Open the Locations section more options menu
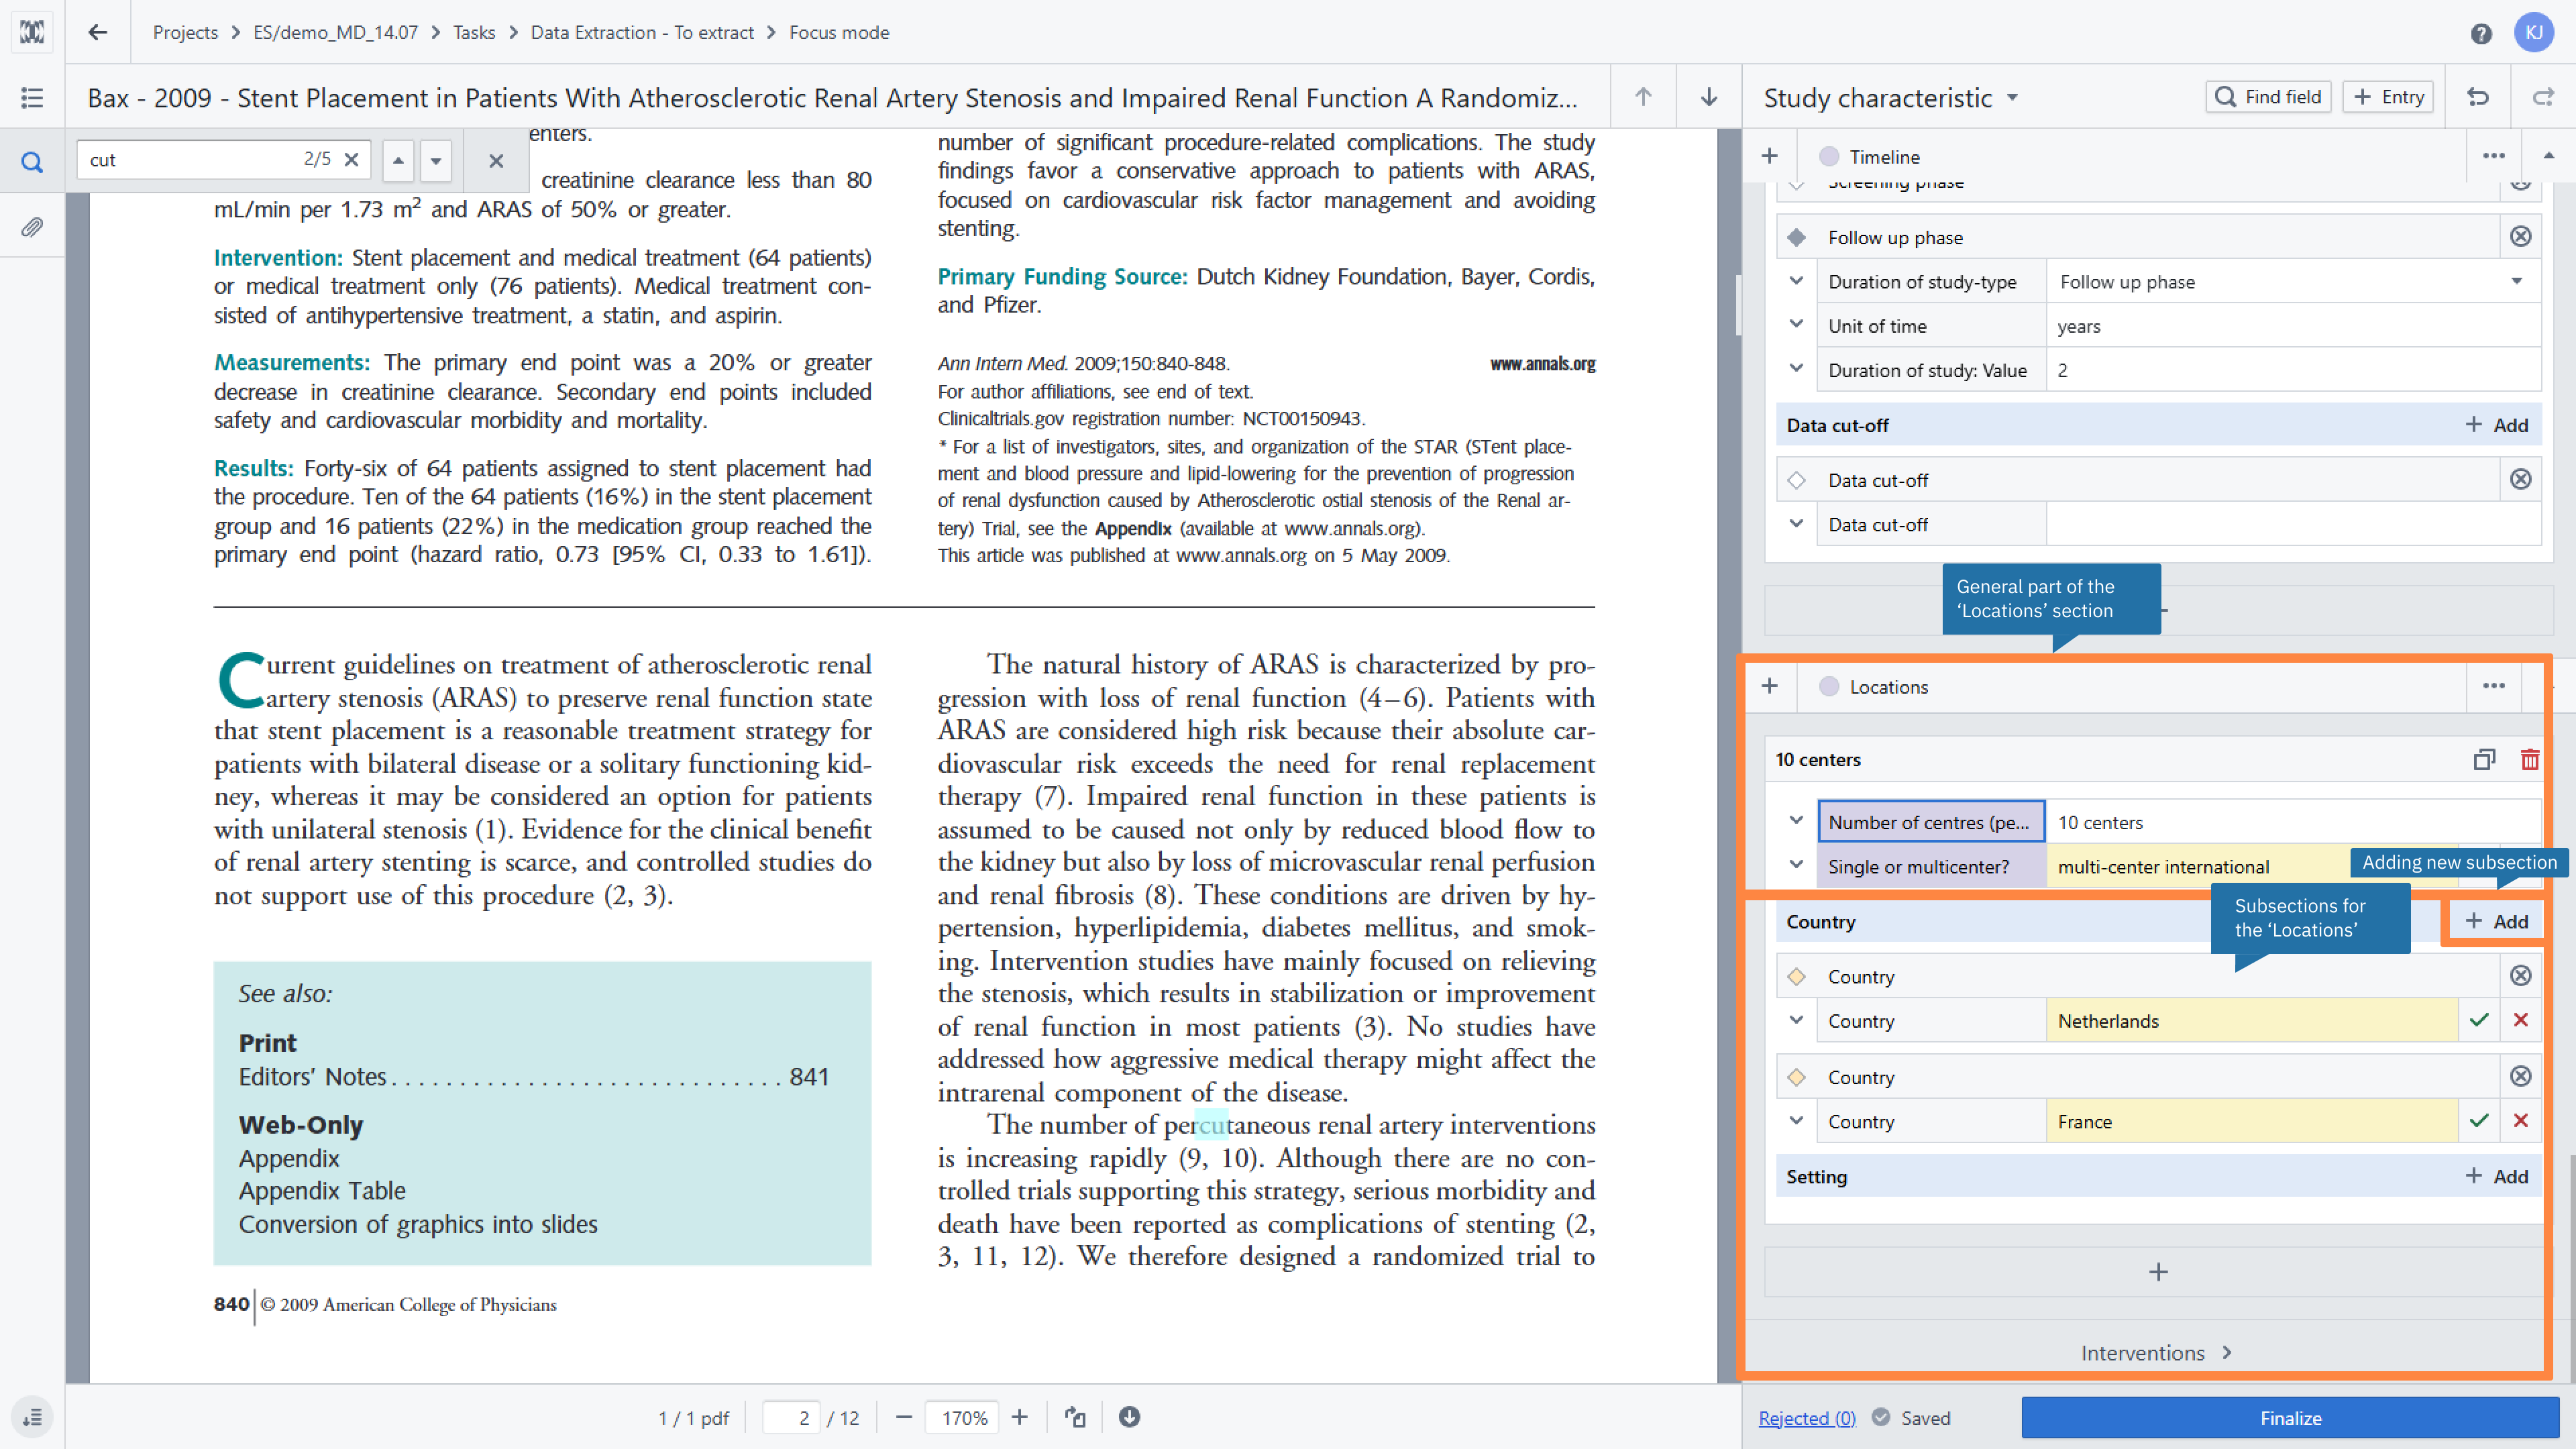Viewport: 2576px width, 1449px height. [x=2493, y=686]
